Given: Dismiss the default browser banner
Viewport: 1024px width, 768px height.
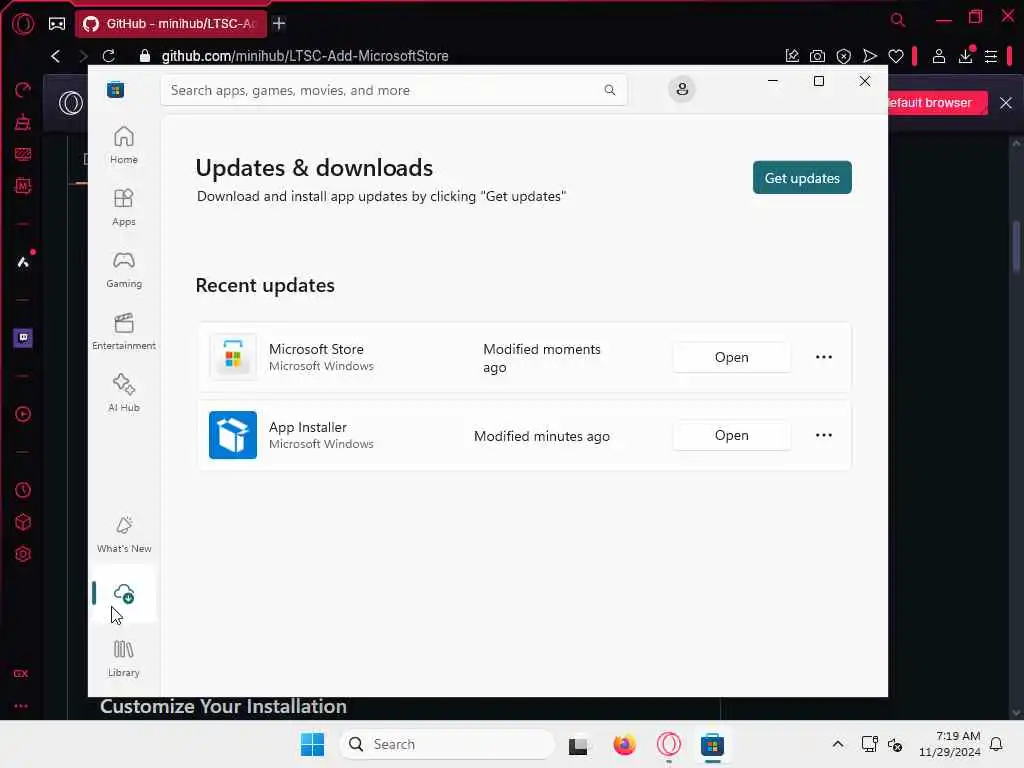Looking at the screenshot, I should [x=1006, y=103].
